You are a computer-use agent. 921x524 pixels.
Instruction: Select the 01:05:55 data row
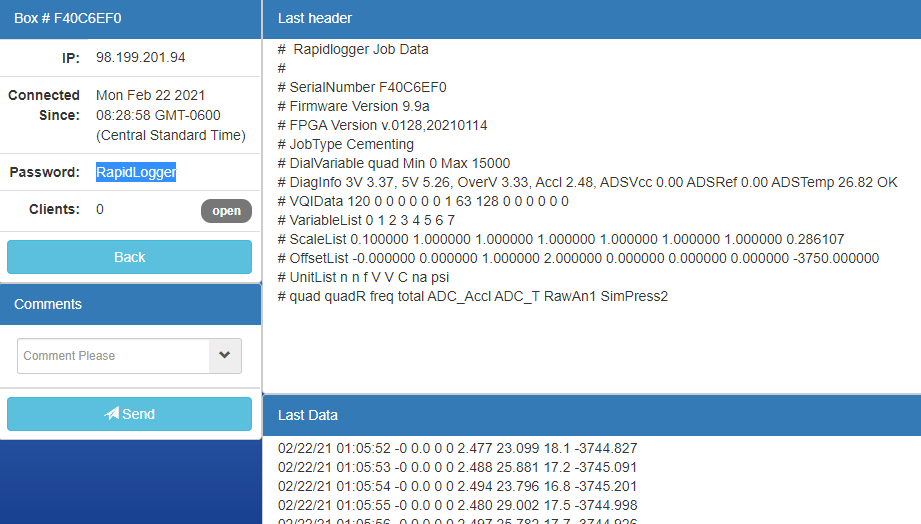click(458, 505)
